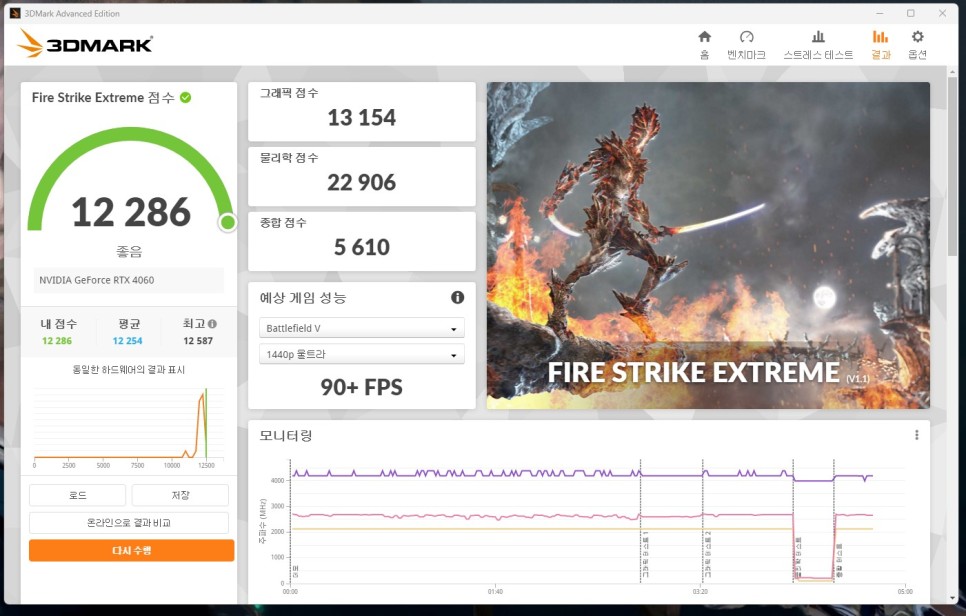966x616 pixels.
Task: Click the 저장 (Save) button
Action: coord(180,495)
